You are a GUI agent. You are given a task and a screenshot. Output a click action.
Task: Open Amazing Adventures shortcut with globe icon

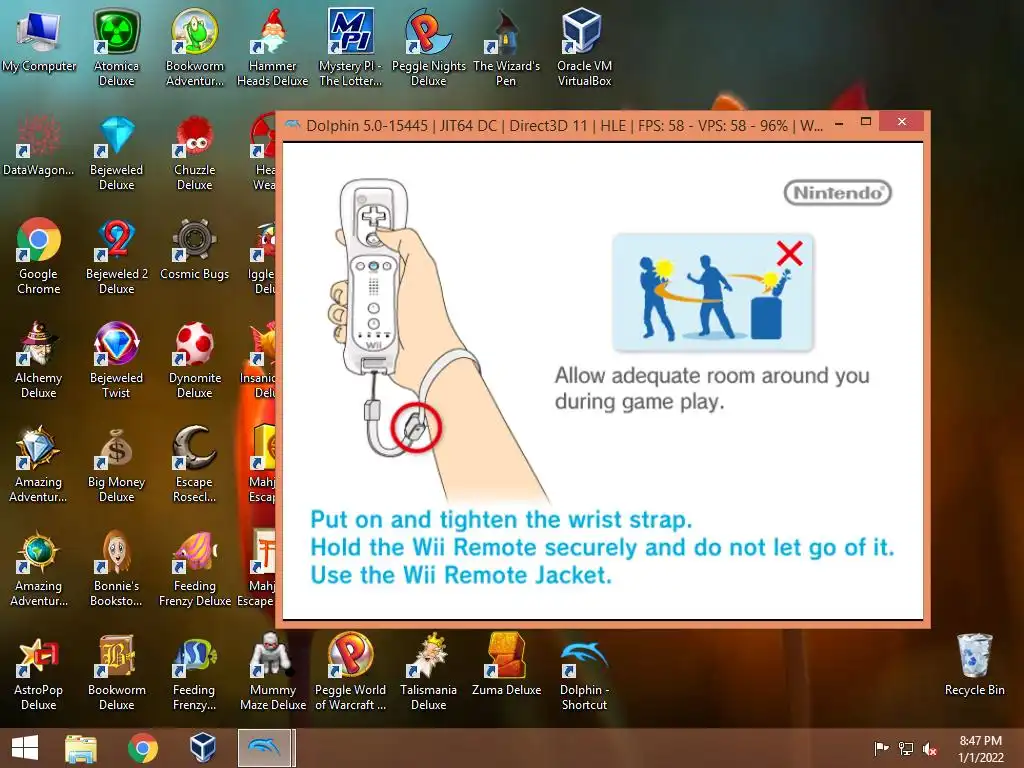click(39, 568)
